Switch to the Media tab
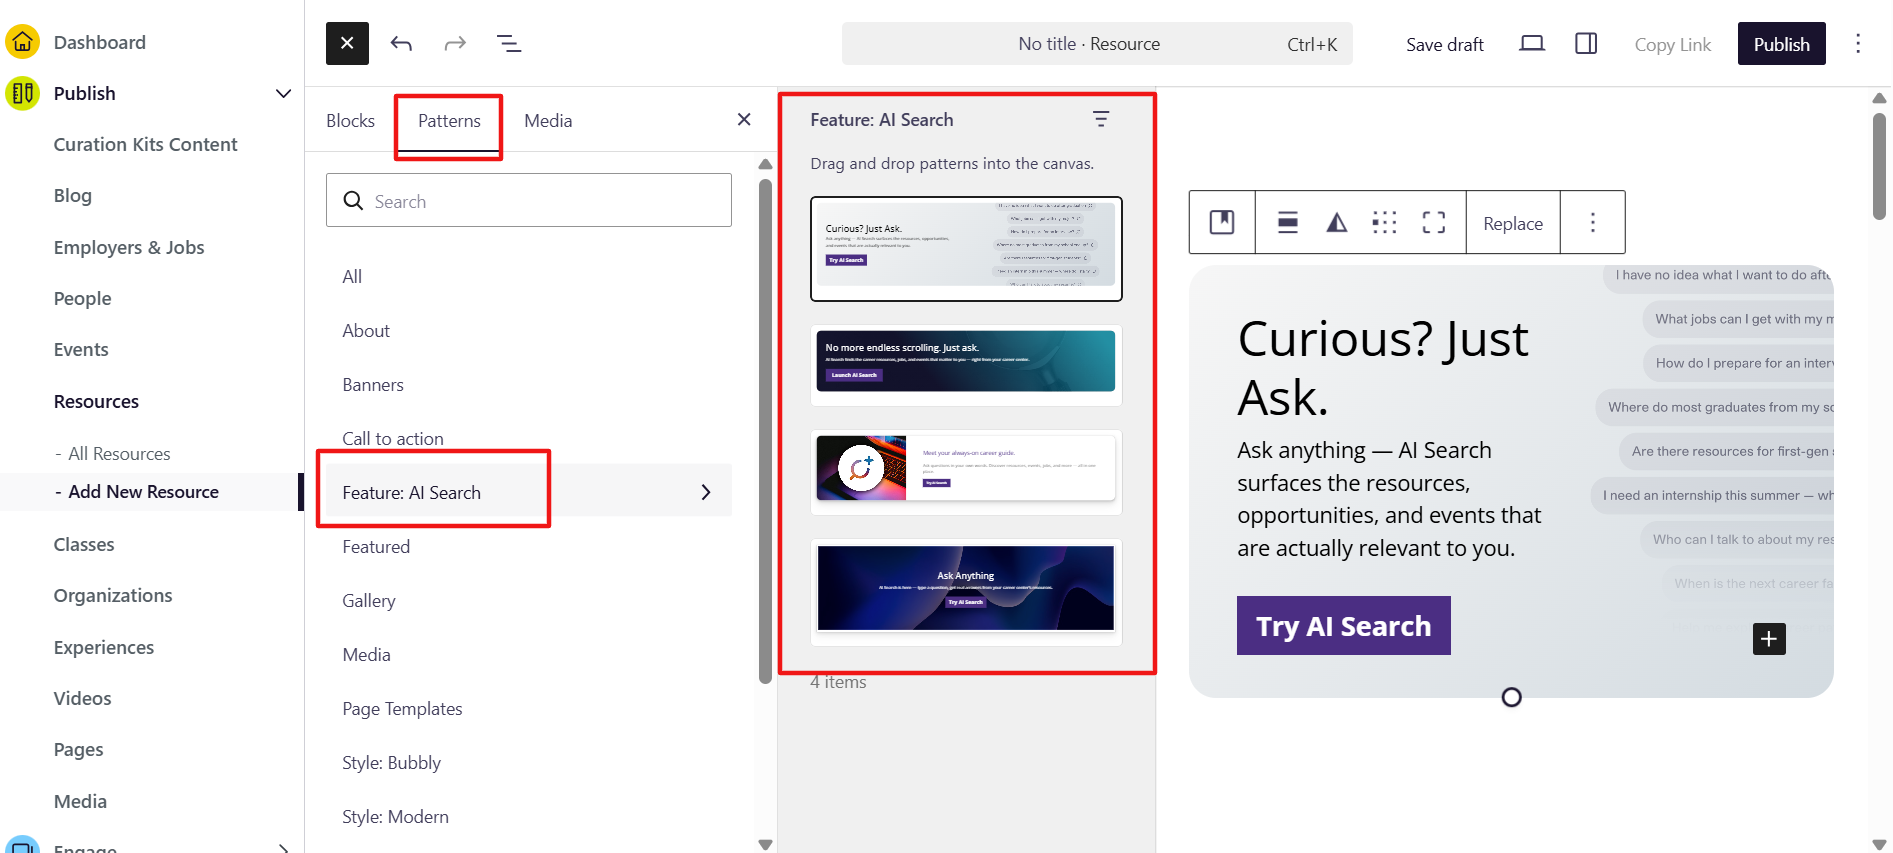 coord(548,120)
